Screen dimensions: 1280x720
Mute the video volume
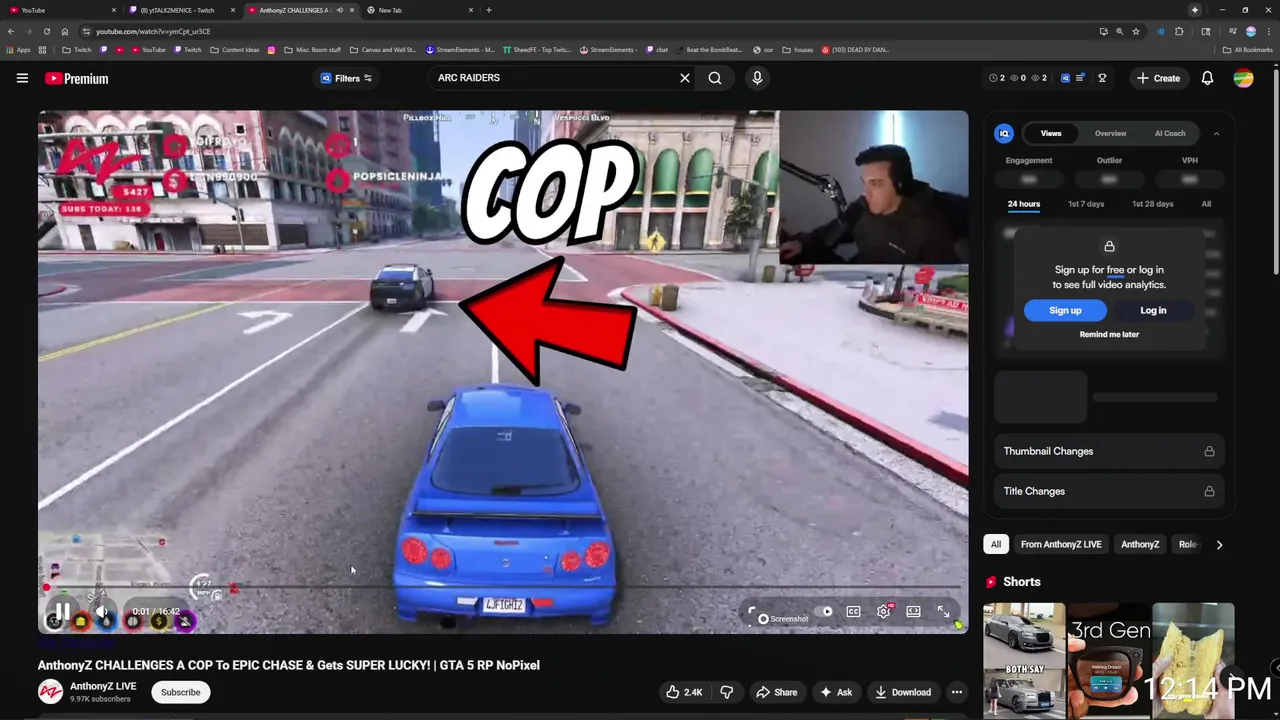pos(101,611)
